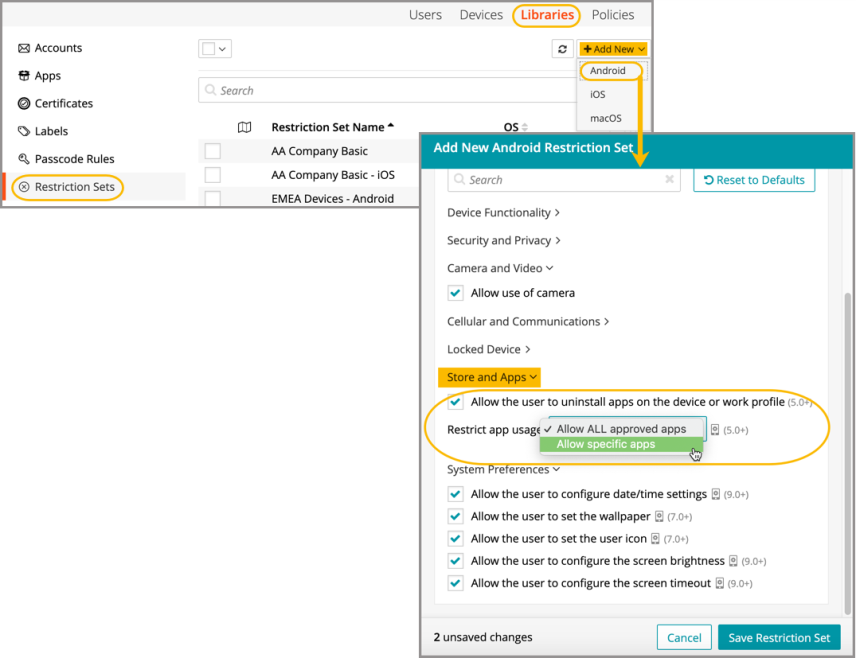Image resolution: width=856 pixels, height=658 pixels.
Task: Open the Add New dropdown
Action: (x=614, y=49)
